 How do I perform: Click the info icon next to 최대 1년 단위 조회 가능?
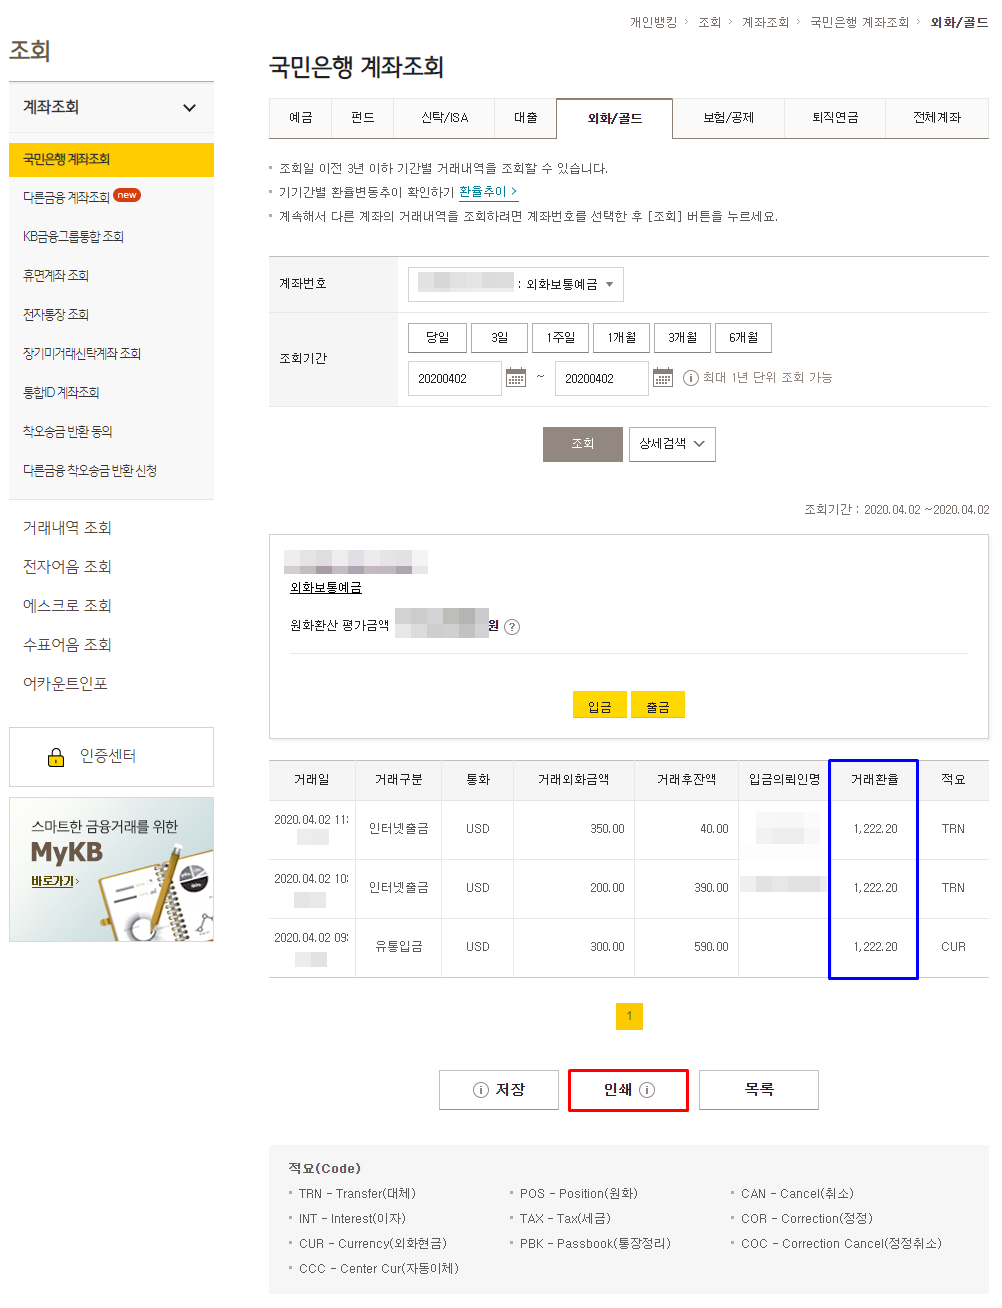[691, 378]
